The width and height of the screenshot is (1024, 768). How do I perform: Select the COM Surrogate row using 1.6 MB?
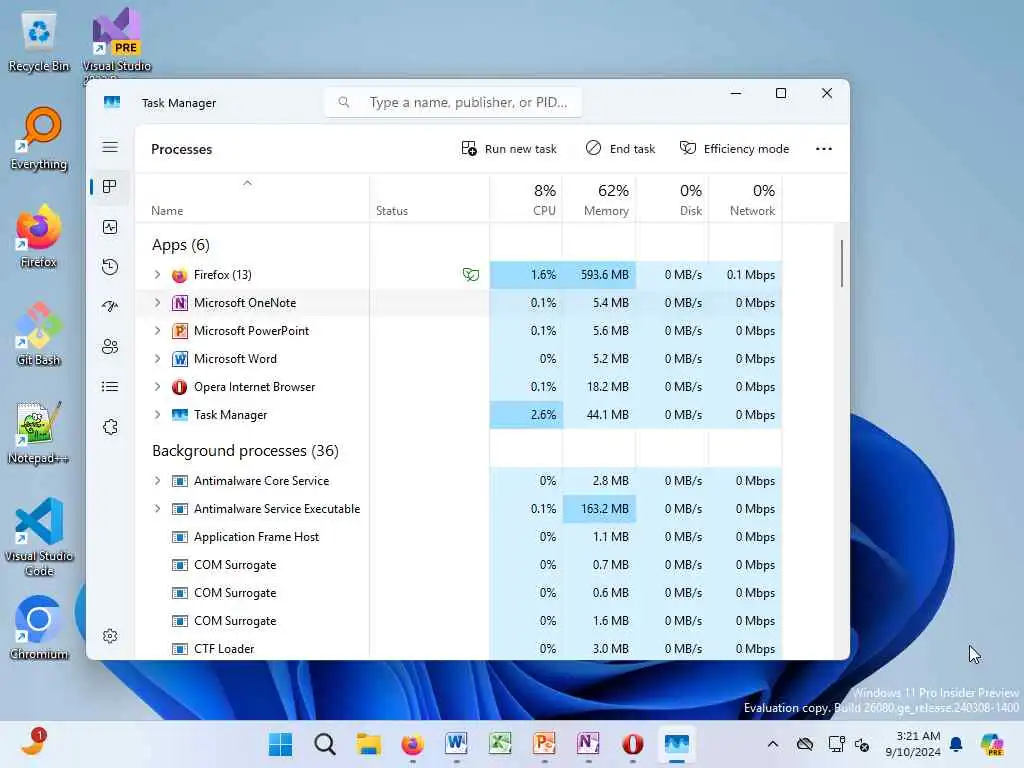pos(458,621)
